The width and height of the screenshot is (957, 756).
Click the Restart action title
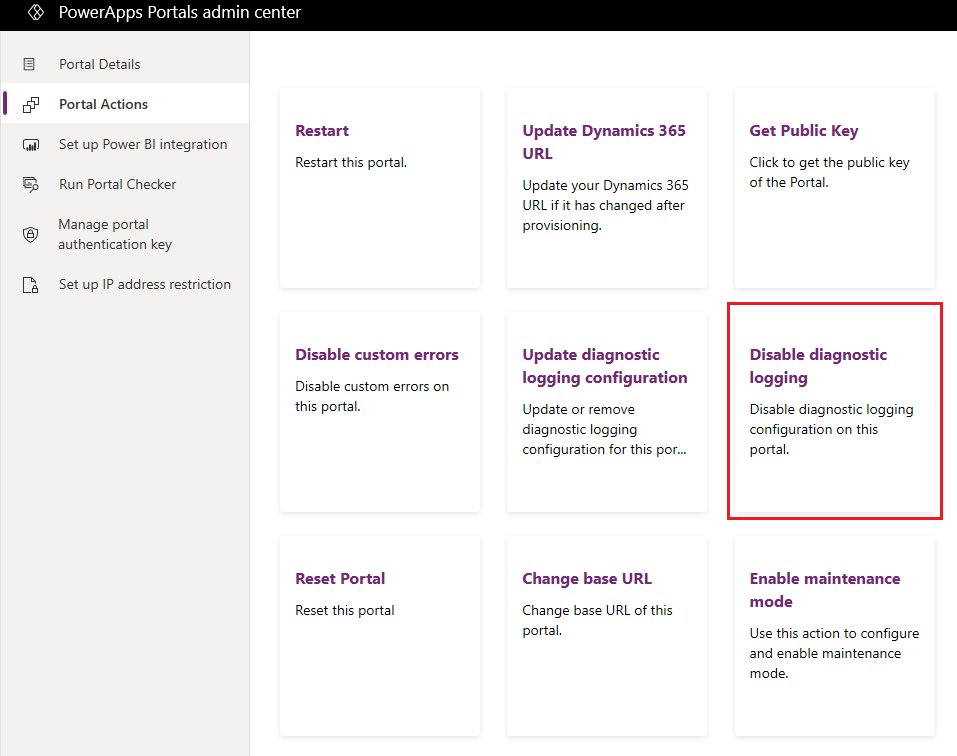coord(322,131)
